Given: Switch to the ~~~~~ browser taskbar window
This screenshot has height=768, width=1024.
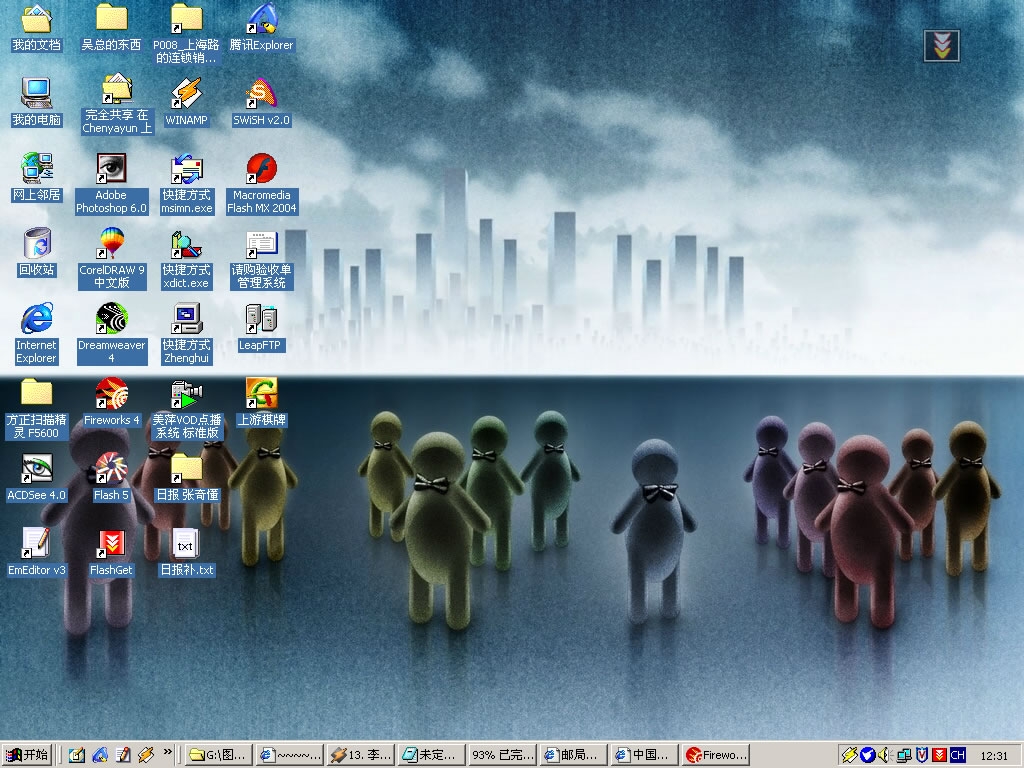Looking at the screenshot, I should tap(289, 755).
